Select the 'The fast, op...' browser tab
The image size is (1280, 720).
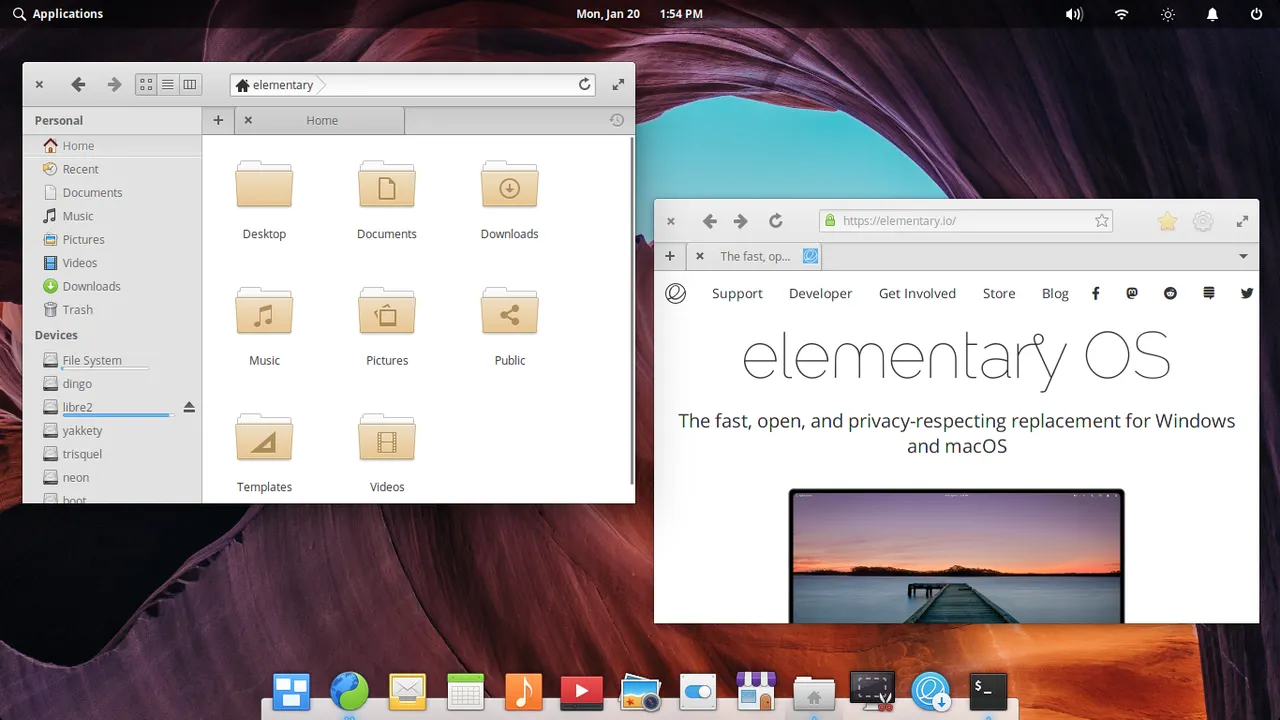756,256
